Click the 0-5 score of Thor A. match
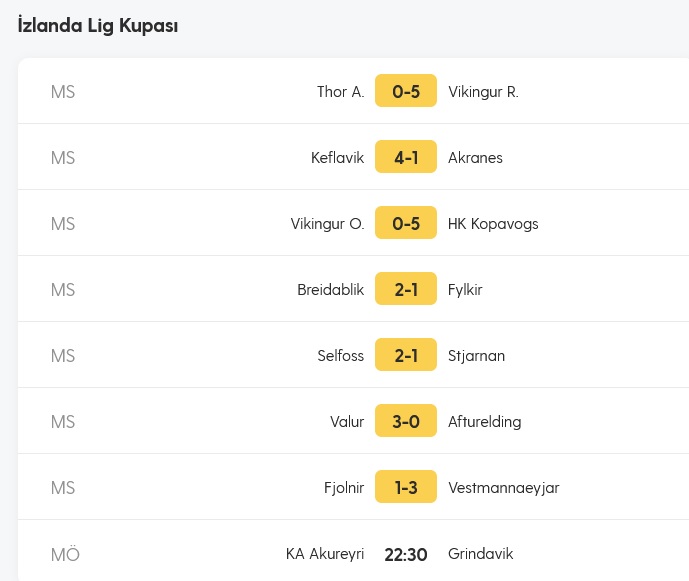The height and width of the screenshot is (581, 689). click(406, 91)
